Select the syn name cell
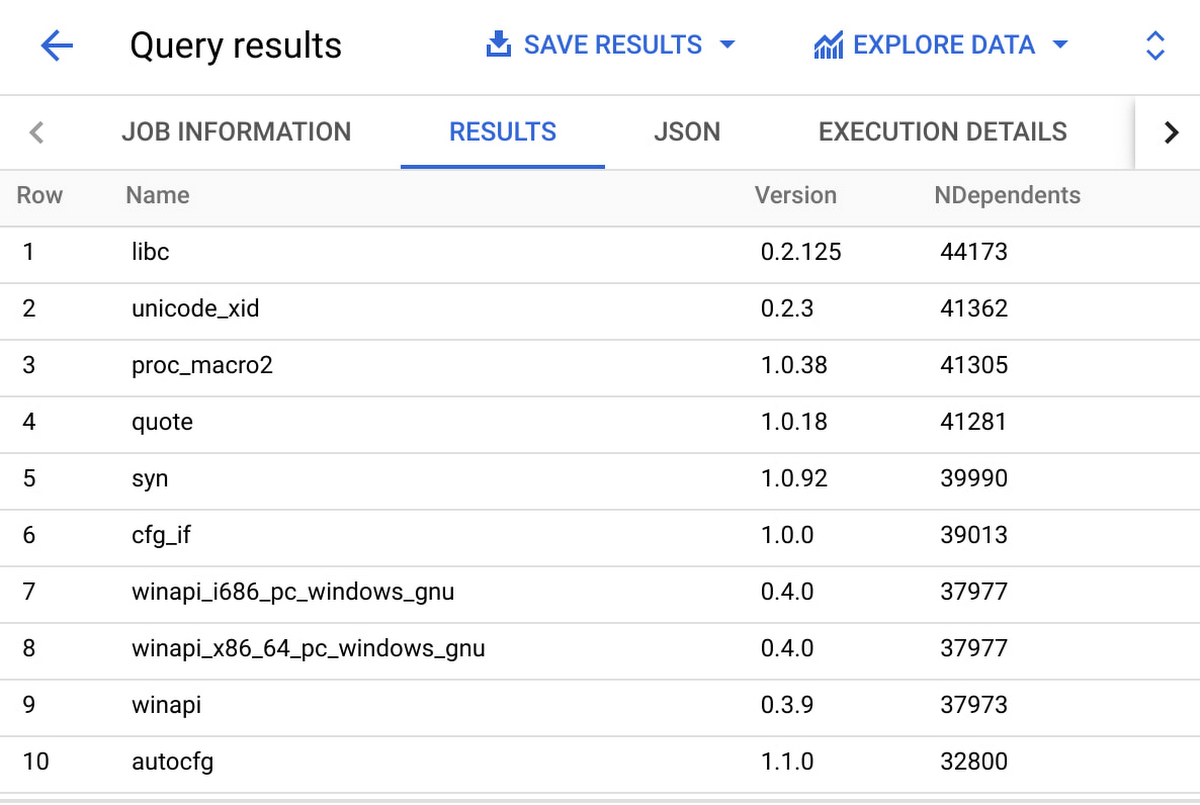Screen dimensions: 1200x805 tap(150, 479)
